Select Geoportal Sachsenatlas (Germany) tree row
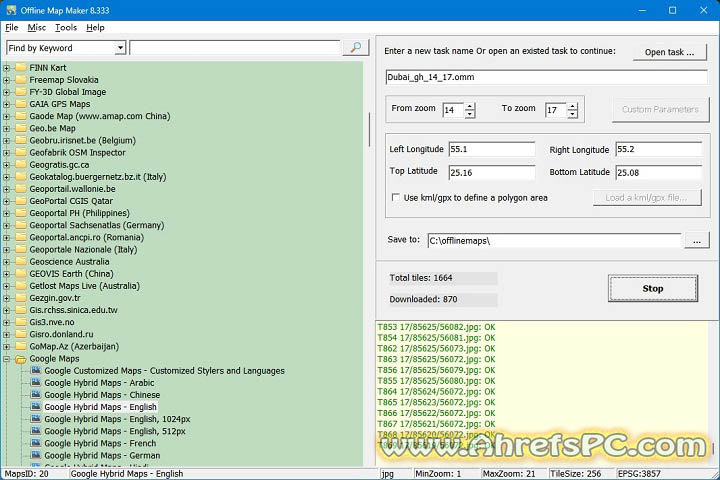 tap(96, 225)
